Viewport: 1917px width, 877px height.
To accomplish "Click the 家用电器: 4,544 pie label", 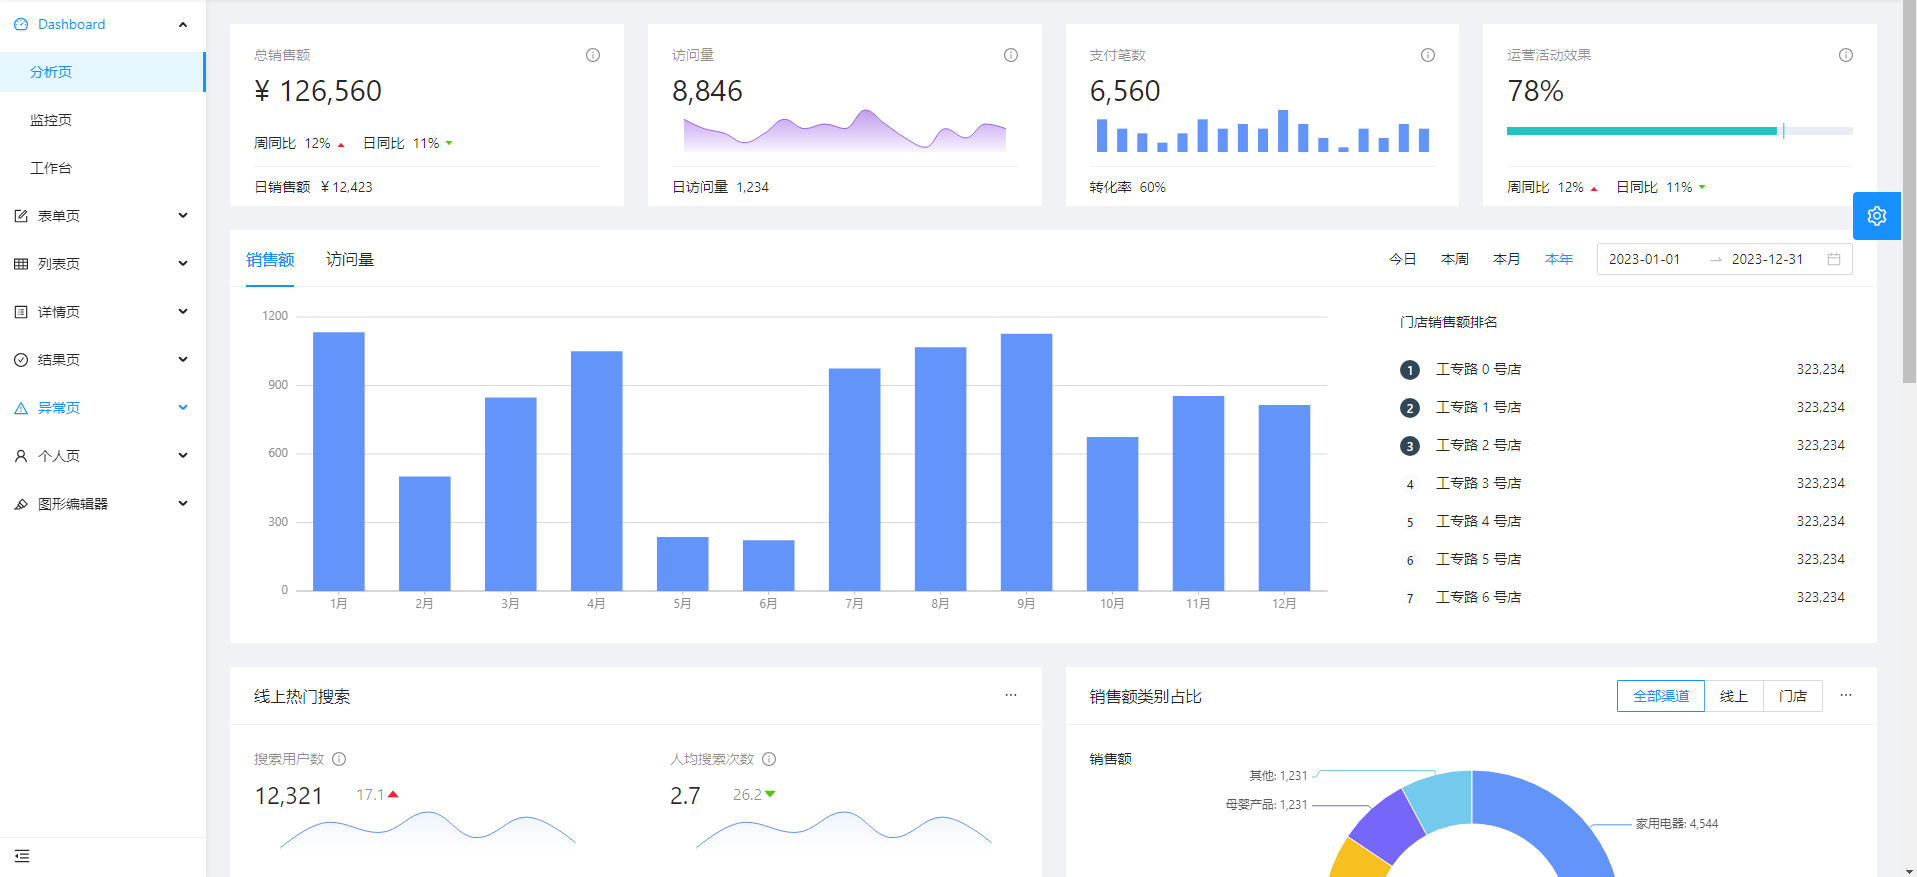I will pos(1677,824).
